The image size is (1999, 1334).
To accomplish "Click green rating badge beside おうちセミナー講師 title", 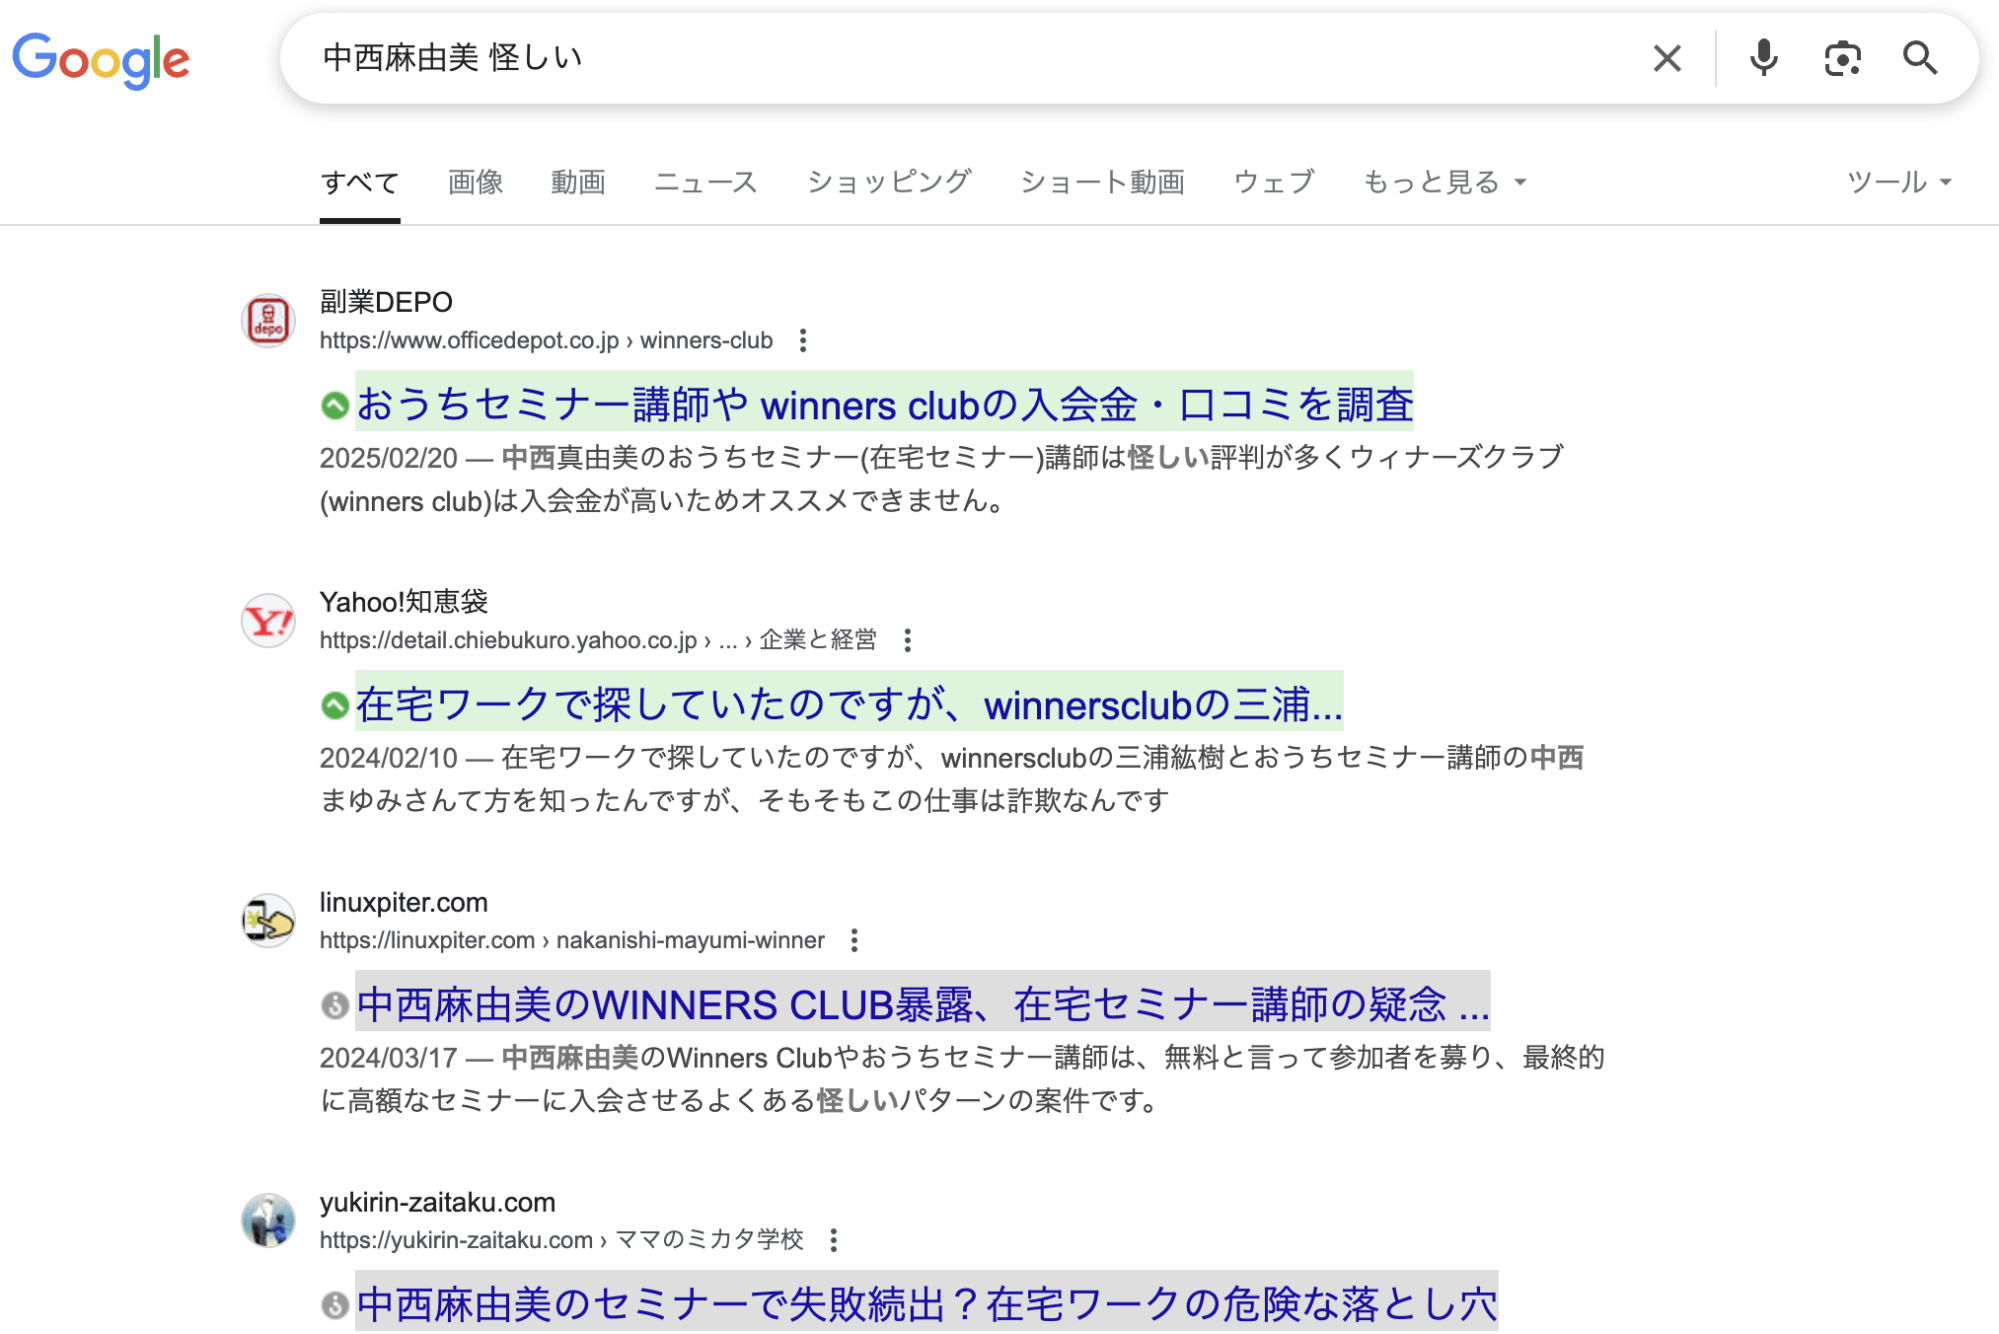I will click(335, 405).
